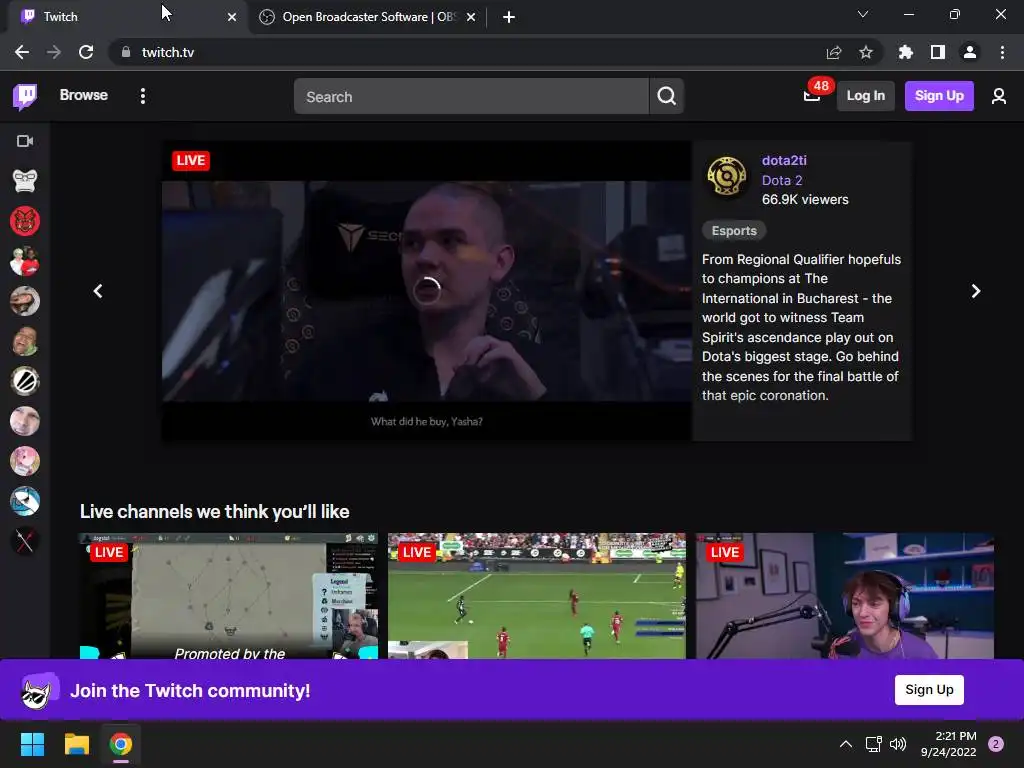Close the Open Broadcaster Software tab
The image size is (1024, 768).
point(471,17)
